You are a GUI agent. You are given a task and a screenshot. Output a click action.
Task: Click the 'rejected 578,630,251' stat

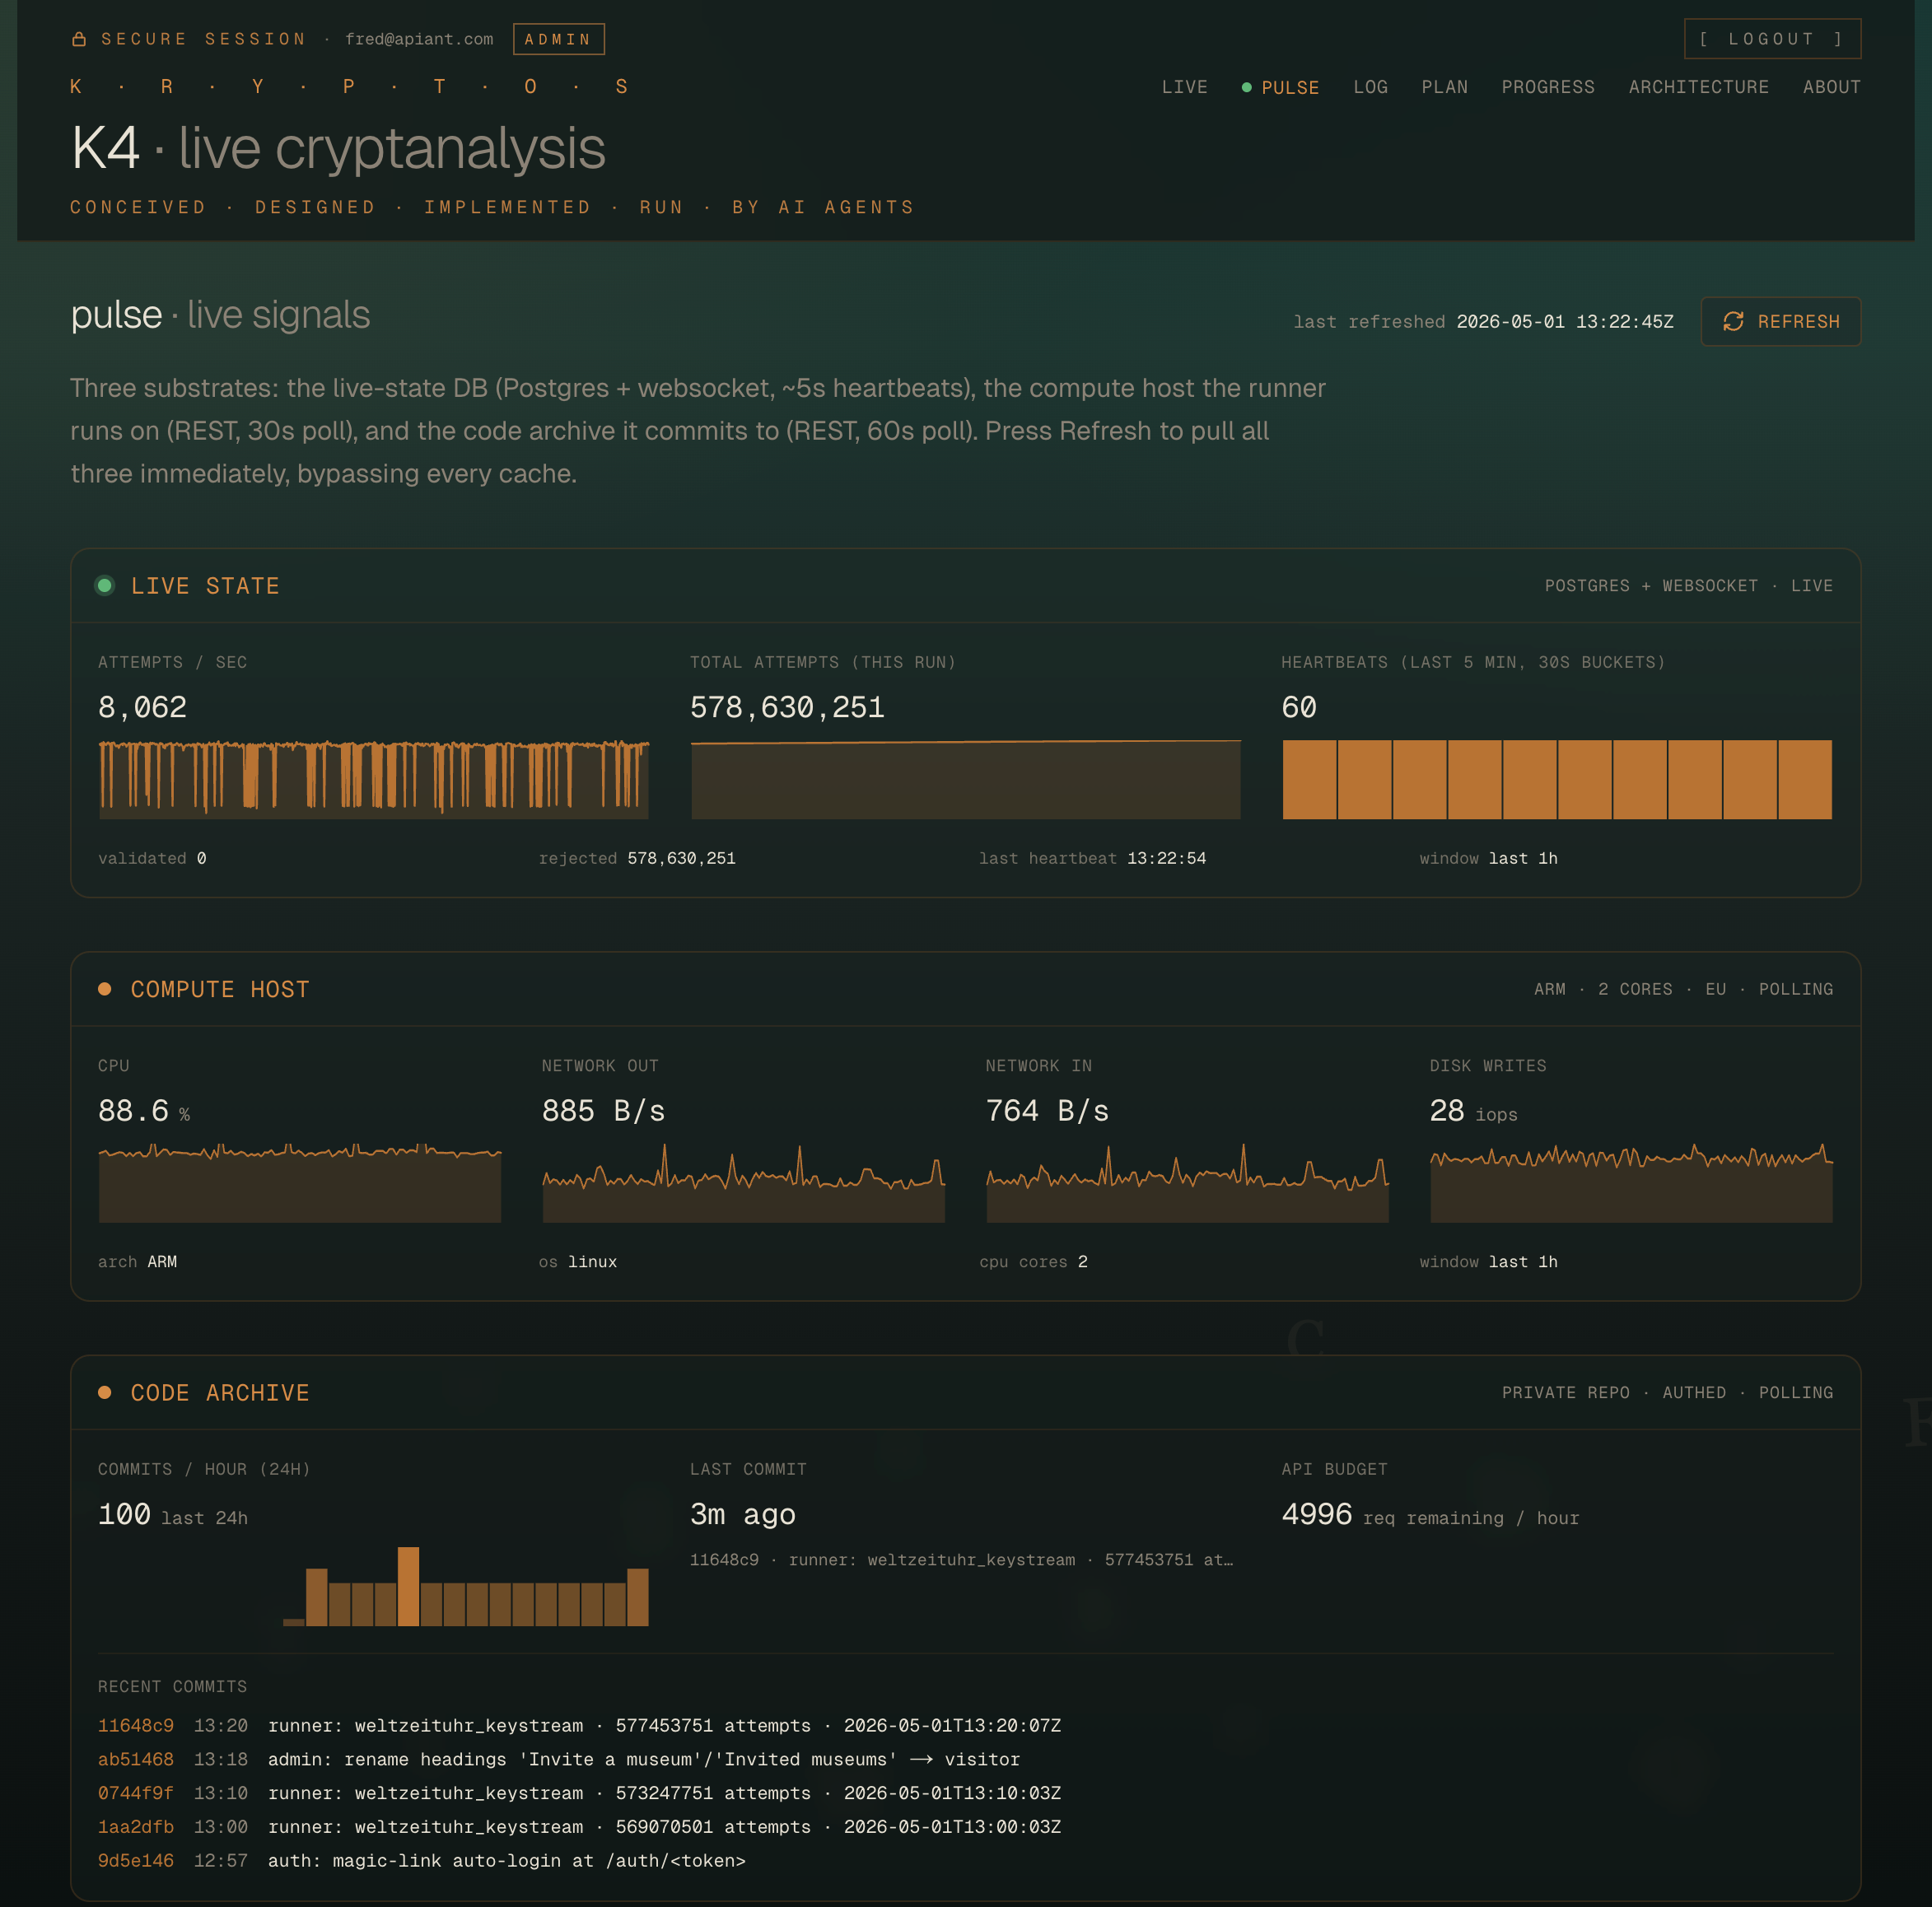[637, 858]
